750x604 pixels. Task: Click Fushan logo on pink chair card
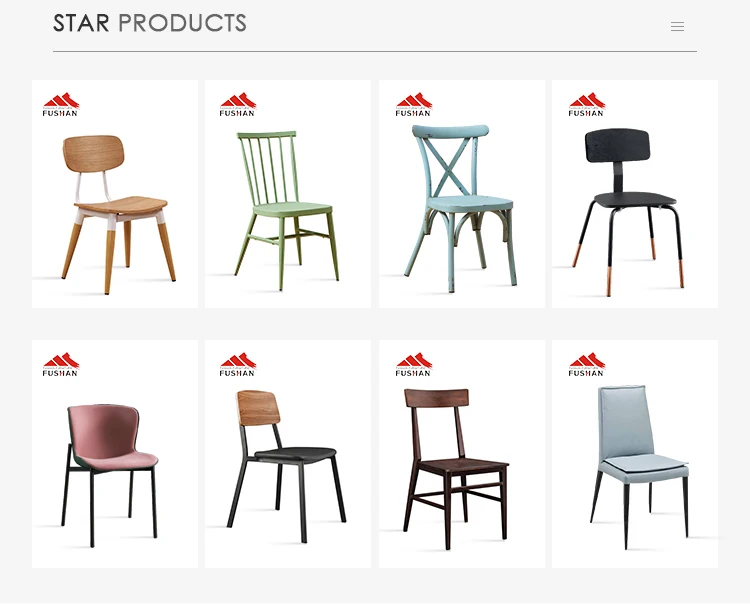[x=61, y=364]
